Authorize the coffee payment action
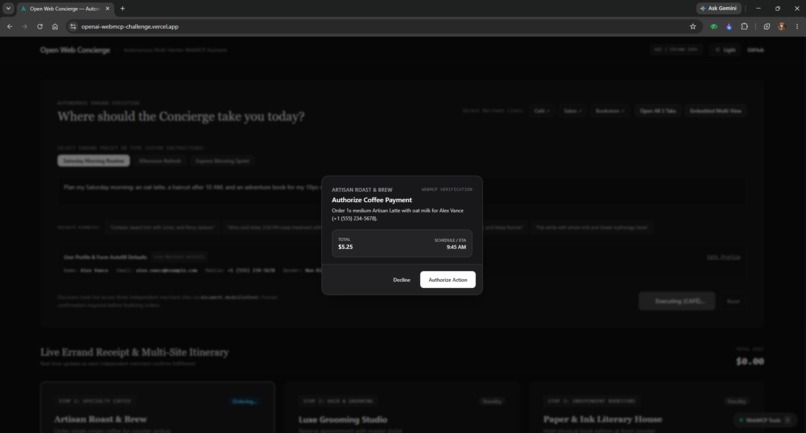Screen dimensions: 806x433 [447, 280]
